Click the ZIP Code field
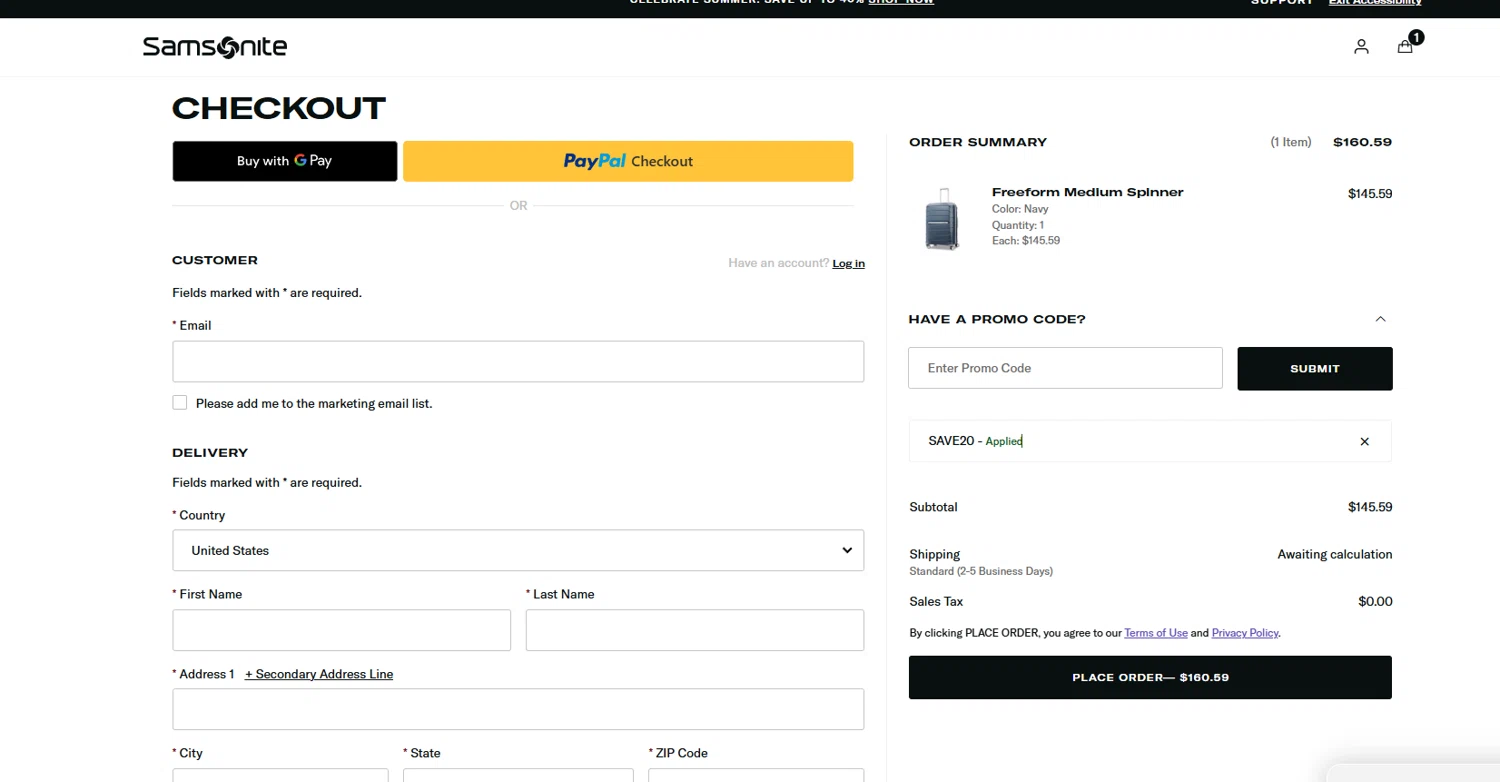 click(756, 775)
